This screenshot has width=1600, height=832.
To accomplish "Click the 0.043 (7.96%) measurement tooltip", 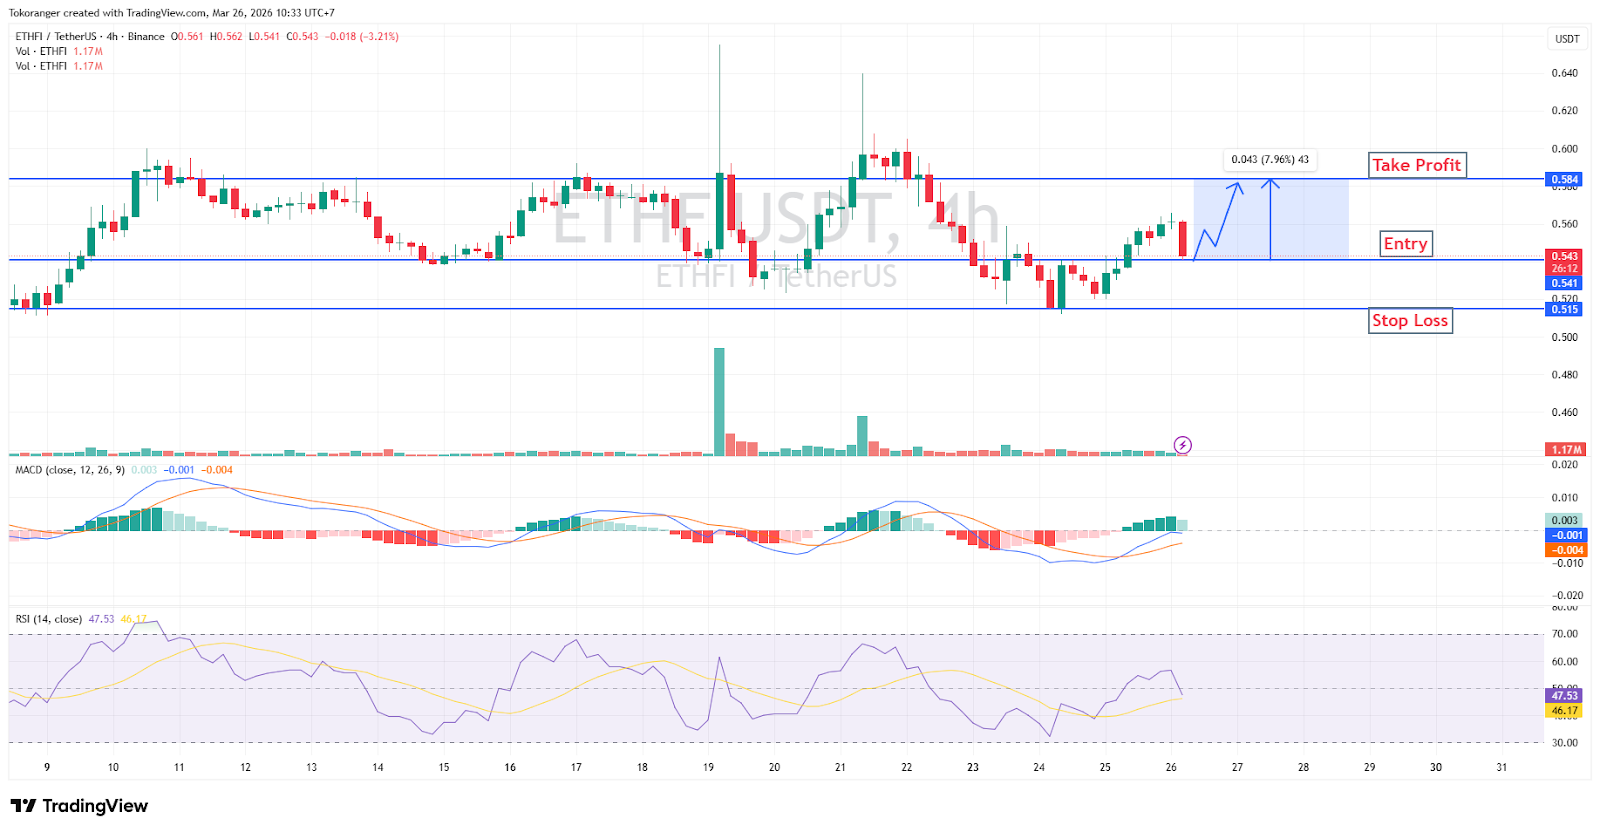I will click(x=1269, y=160).
